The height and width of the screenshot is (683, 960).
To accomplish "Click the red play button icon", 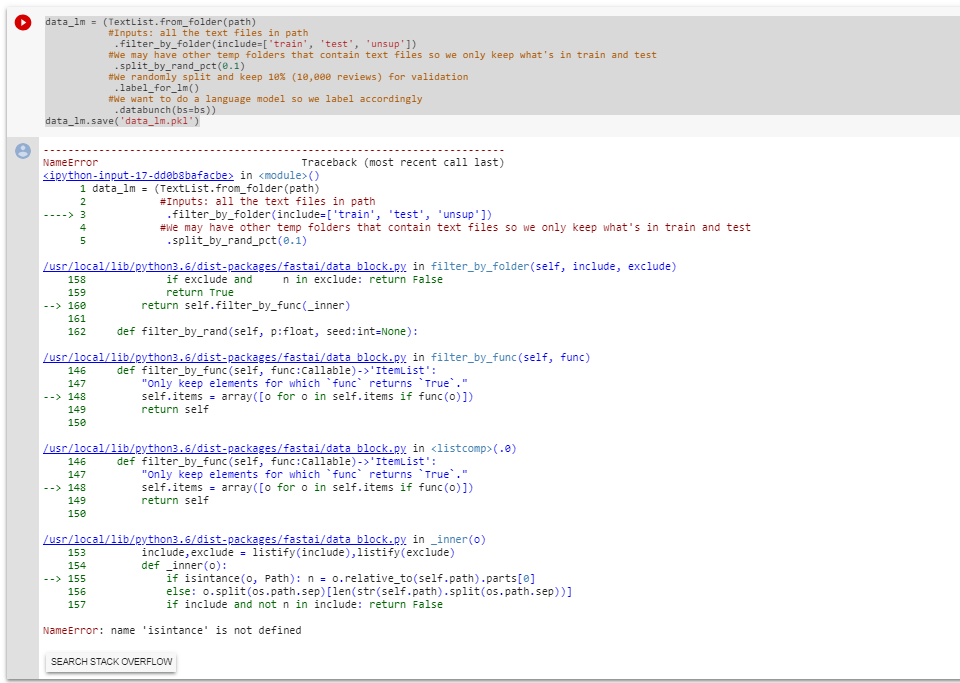I will coord(22,22).
